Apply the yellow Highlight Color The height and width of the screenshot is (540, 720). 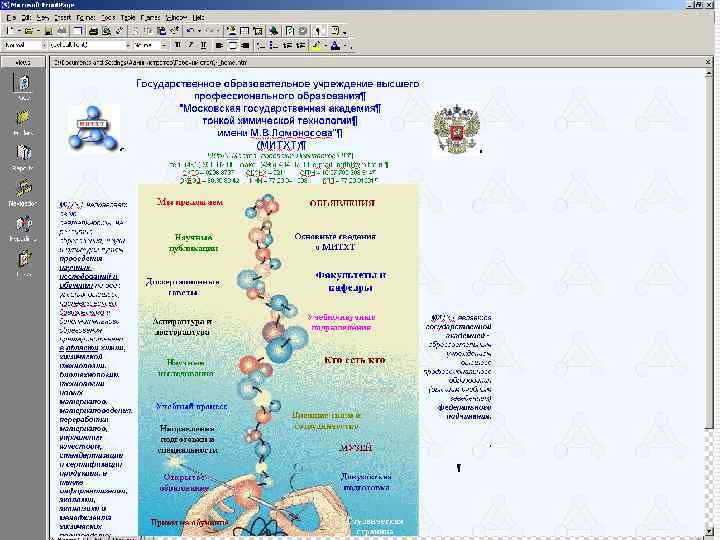coord(316,45)
